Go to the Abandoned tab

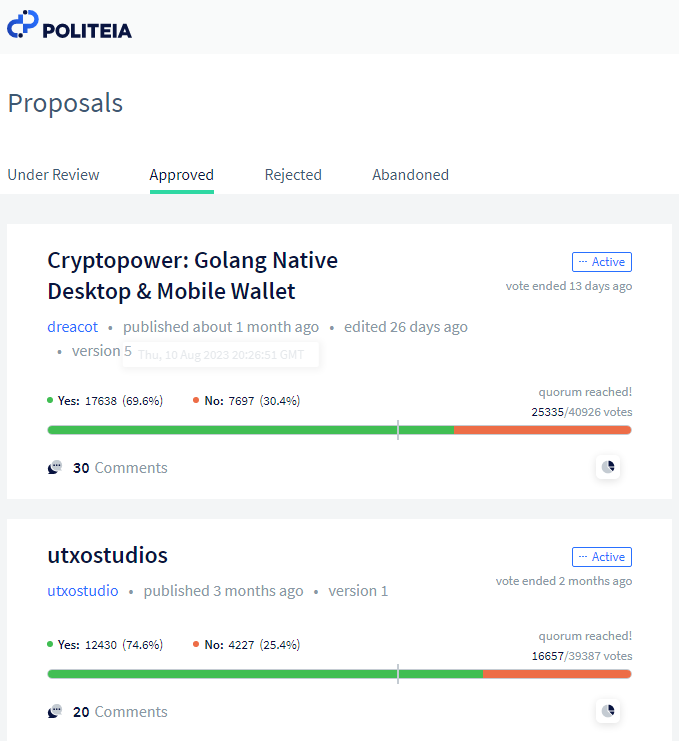410,175
